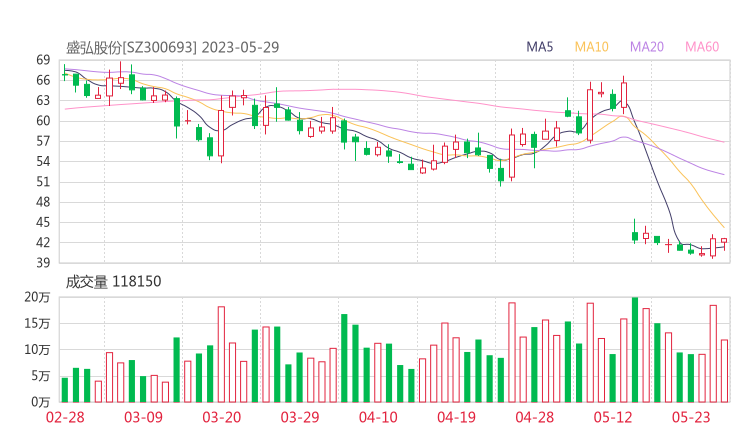The width and height of the screenshot is (740, 440).
Task: Click the 03-09 date axis label
Action: (143, 417)
